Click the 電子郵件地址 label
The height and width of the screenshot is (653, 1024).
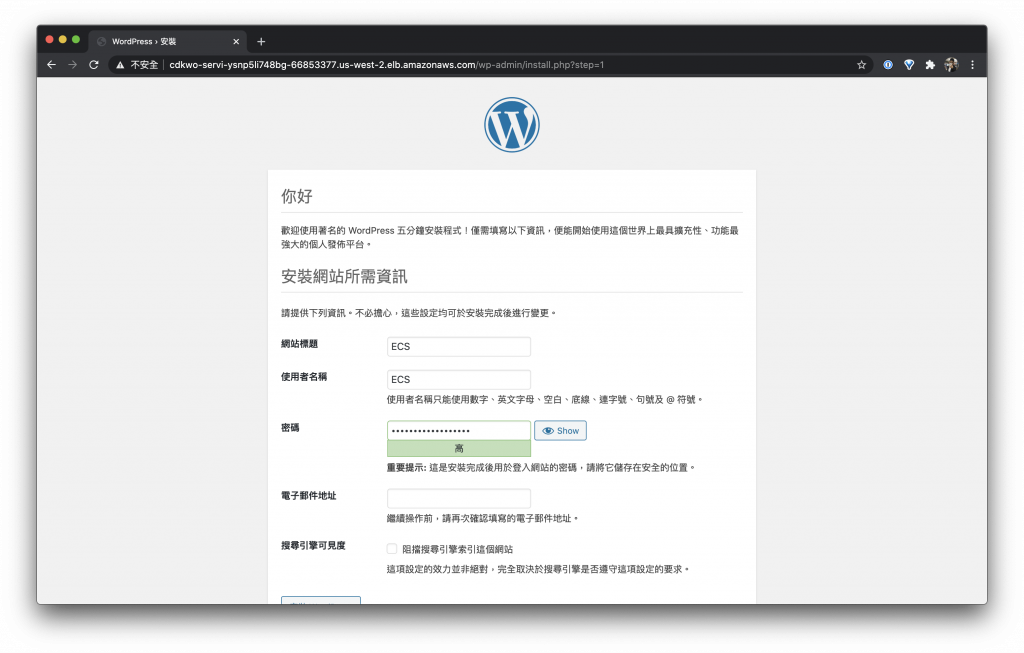(309, 495)
